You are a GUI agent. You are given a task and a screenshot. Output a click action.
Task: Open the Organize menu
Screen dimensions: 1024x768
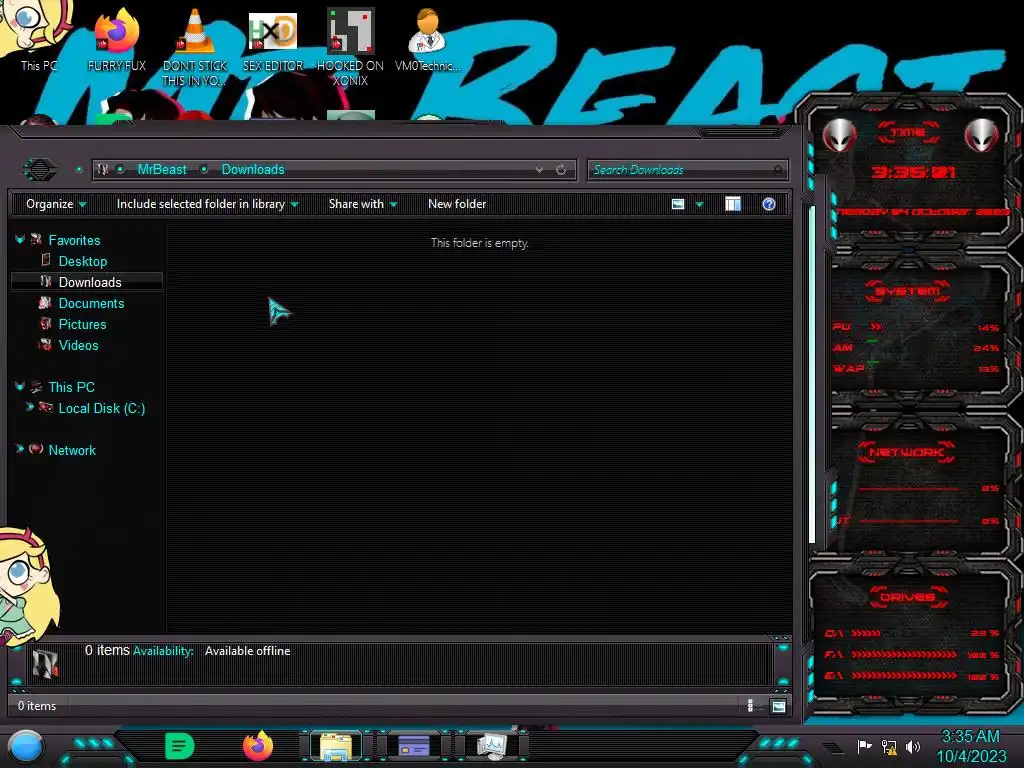click(x=56, y=204)
